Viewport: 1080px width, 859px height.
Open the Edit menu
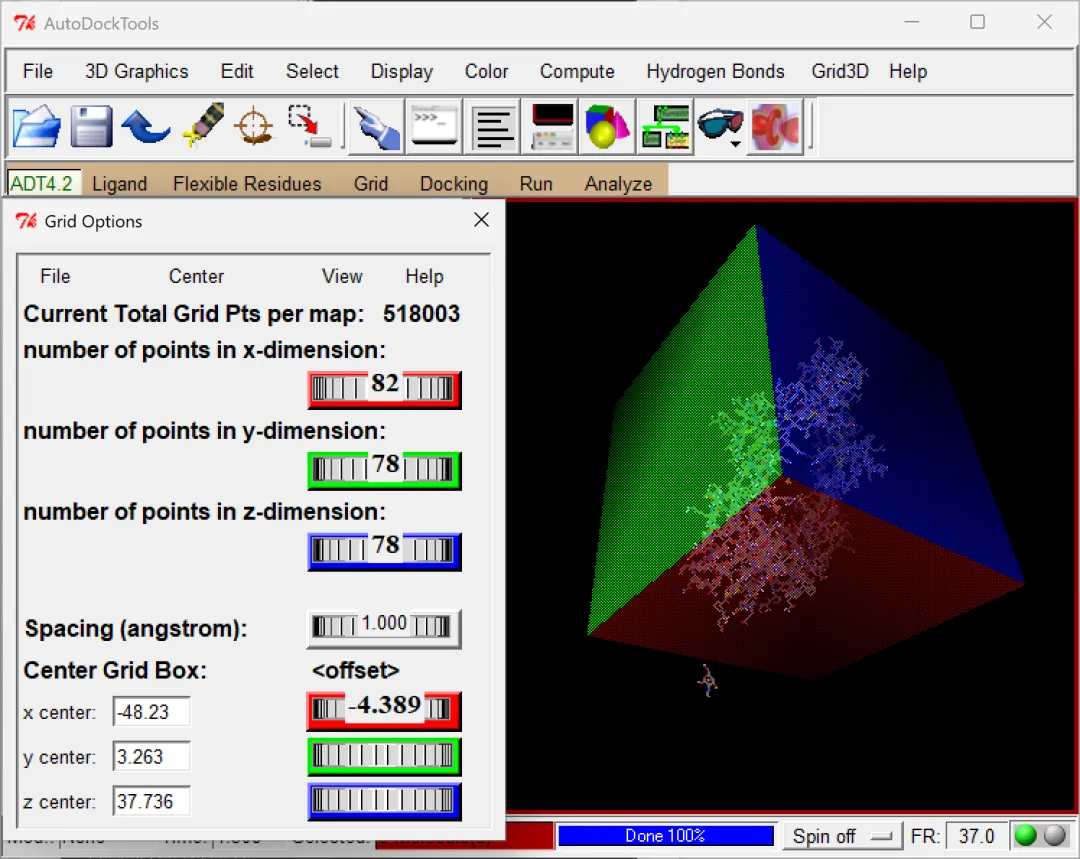(237, 71)
